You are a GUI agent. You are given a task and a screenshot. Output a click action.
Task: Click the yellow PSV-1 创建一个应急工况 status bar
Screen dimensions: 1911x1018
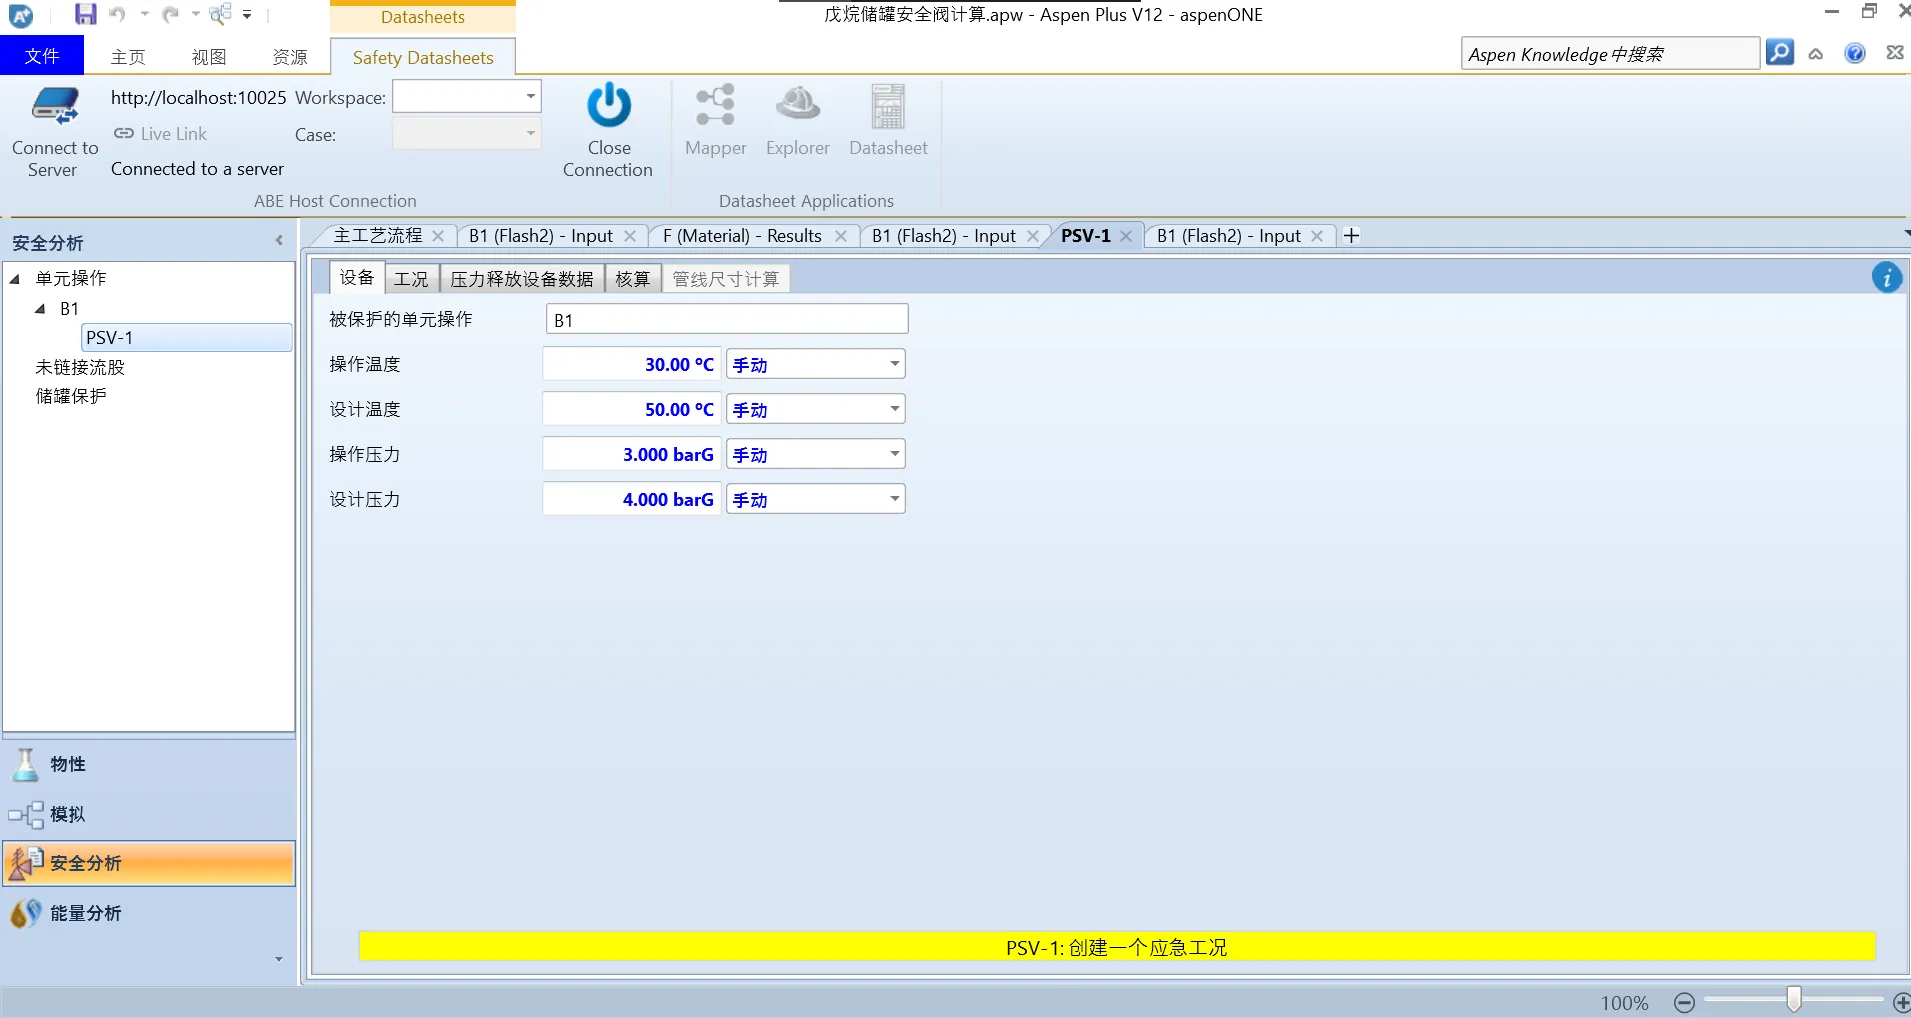[1116, 947]
